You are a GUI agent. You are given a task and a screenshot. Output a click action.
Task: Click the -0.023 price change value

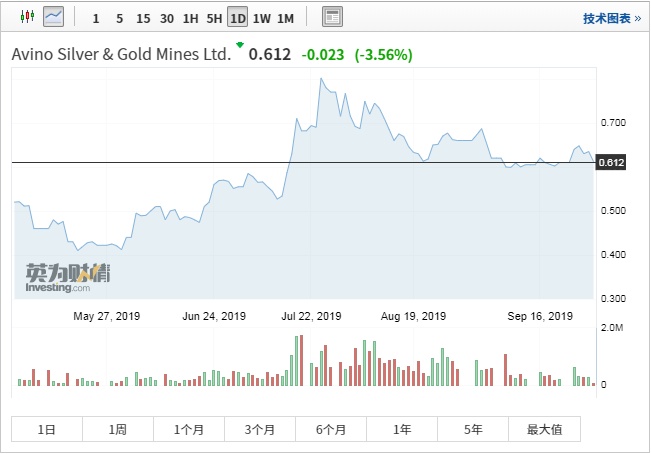point(323,55)
